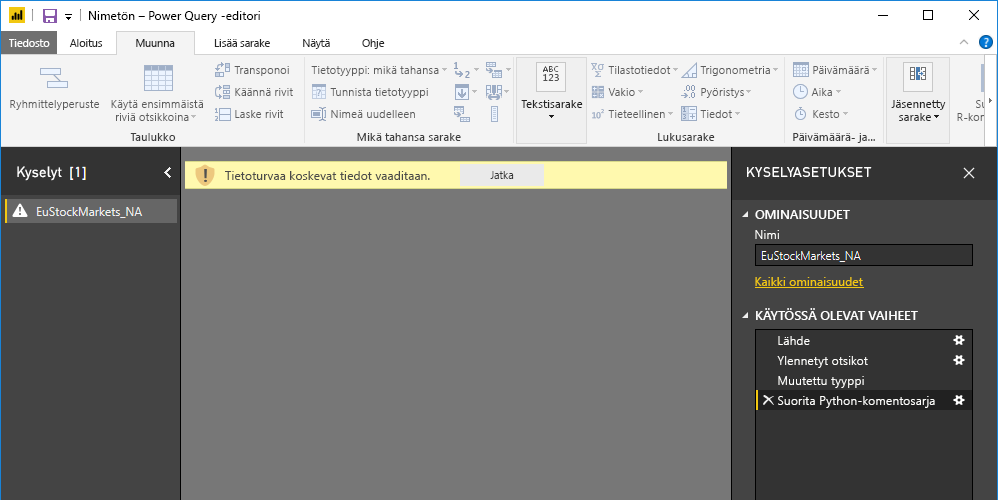Collapse the Kyselyt pane with chevron
The image size is (998, 500).
tap(167, 172)
